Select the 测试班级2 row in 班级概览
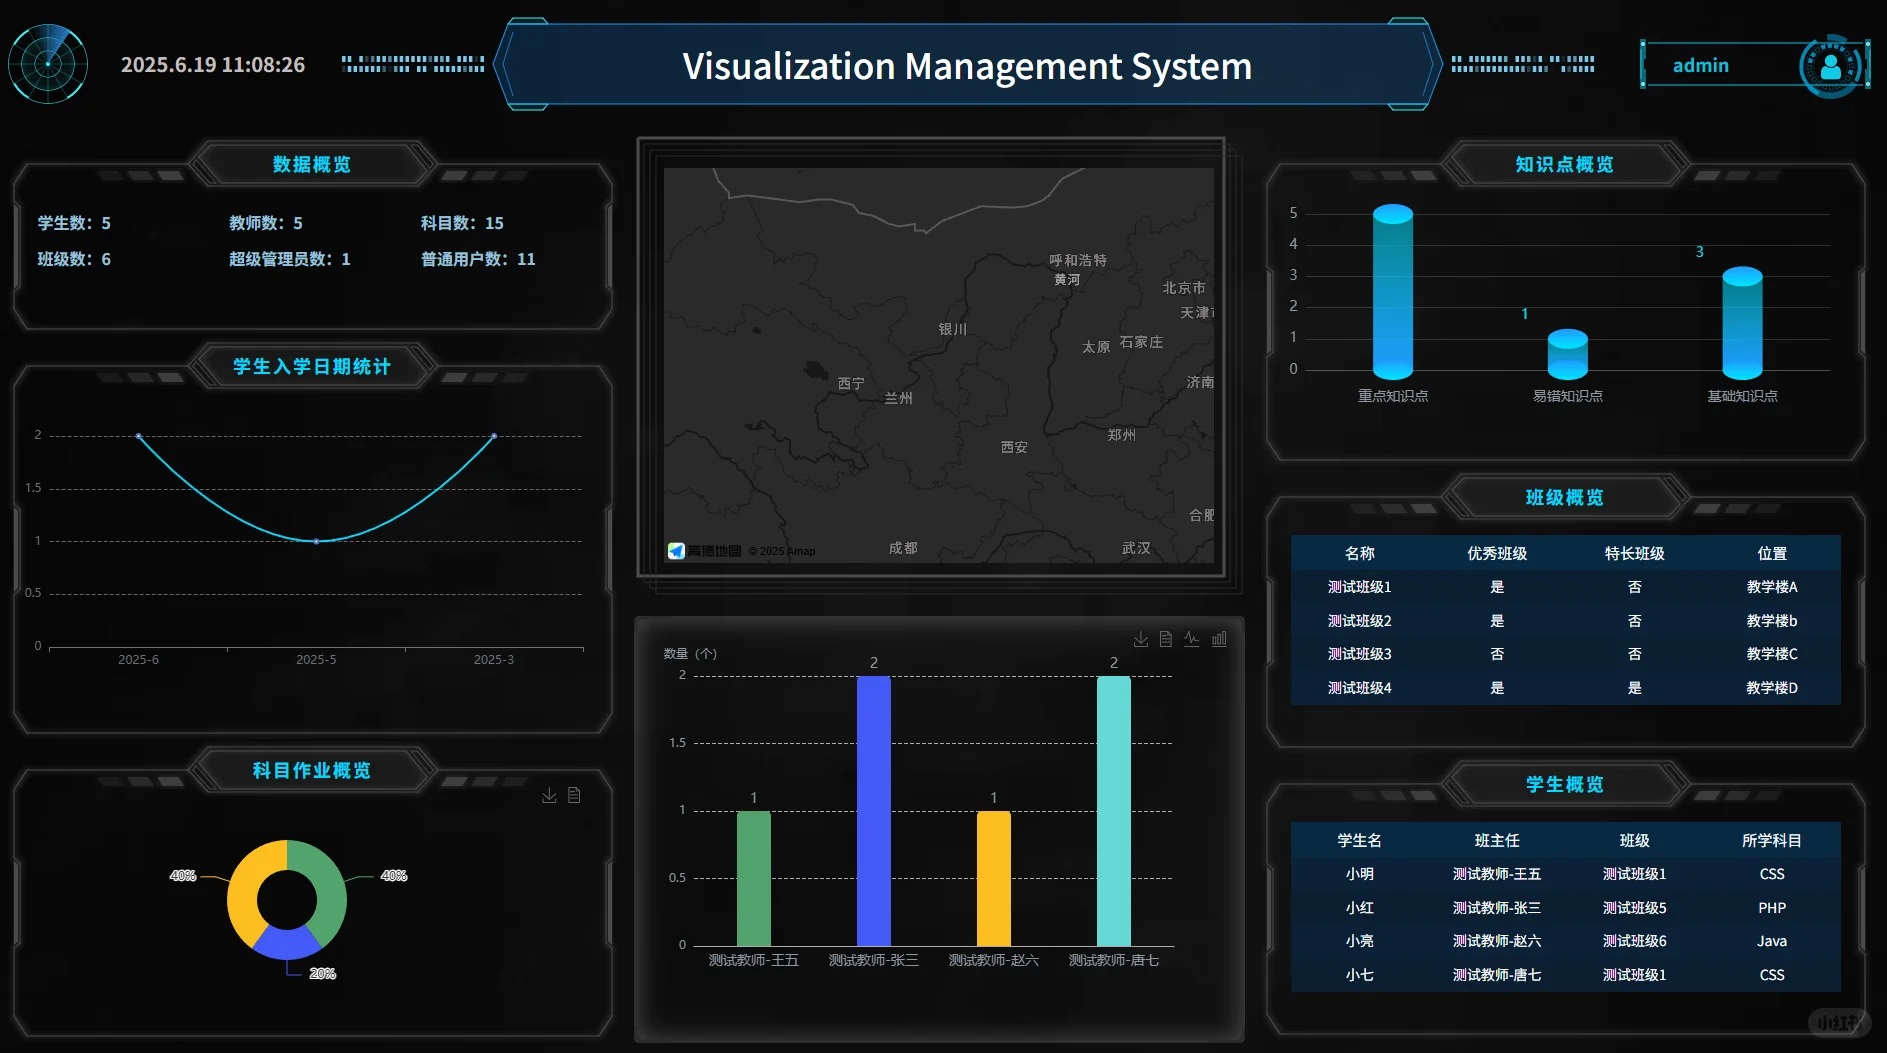1887x1053 pixels. [x=1565, y=621]
